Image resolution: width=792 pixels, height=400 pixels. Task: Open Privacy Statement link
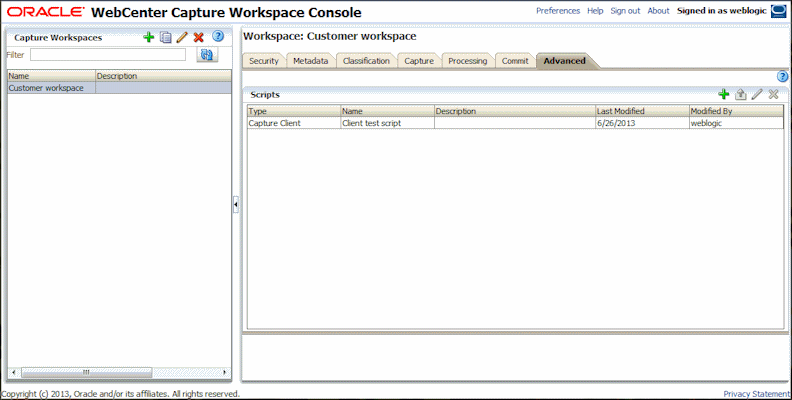757,394
